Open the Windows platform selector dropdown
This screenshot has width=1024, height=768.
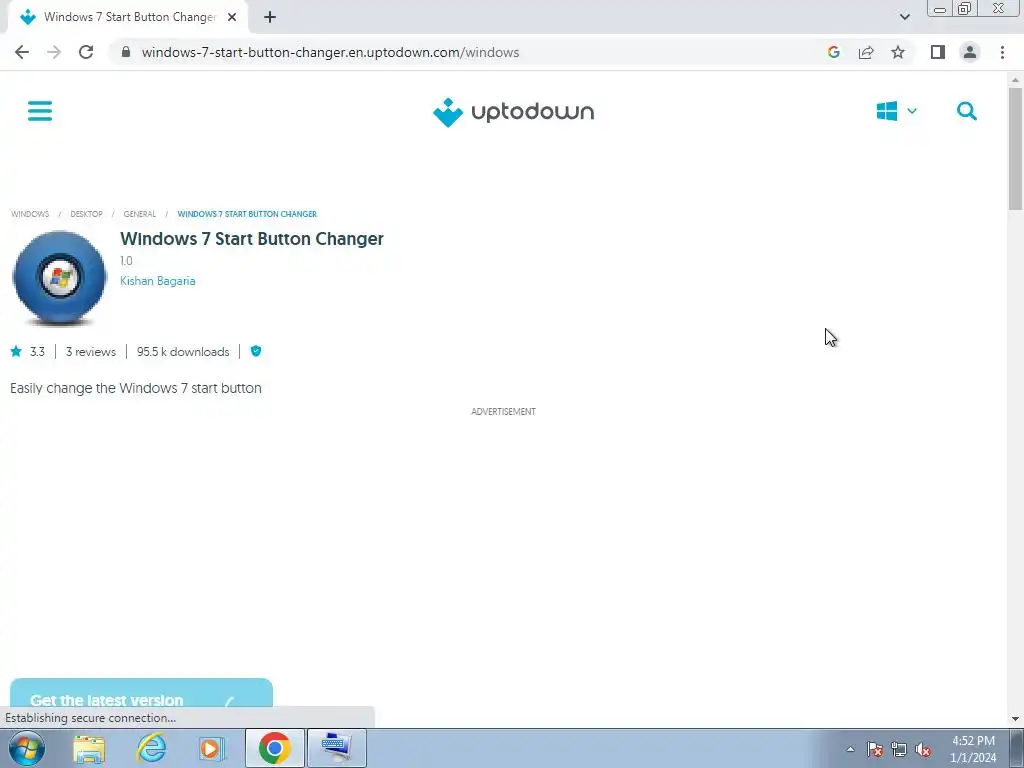click(x=897, y=111)
